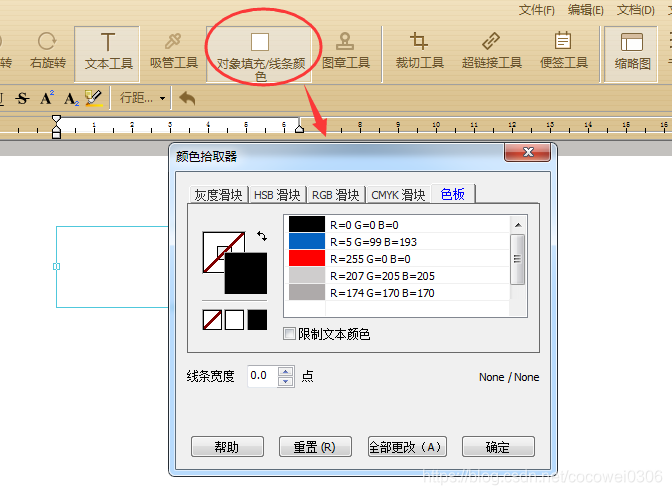672x495 pixels.
Task: Switch to RGB 滑块 tab
Action: click(x=336, y=195)
